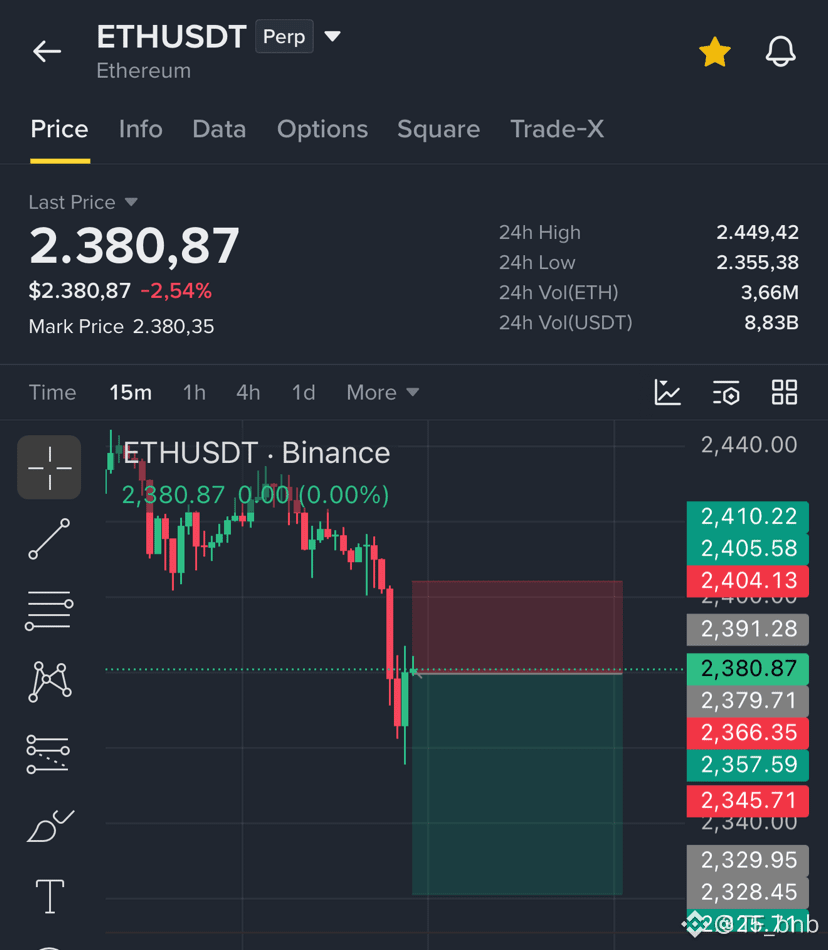
Task: Click the 2,329.95 gray price label
Action: point(748,860)
